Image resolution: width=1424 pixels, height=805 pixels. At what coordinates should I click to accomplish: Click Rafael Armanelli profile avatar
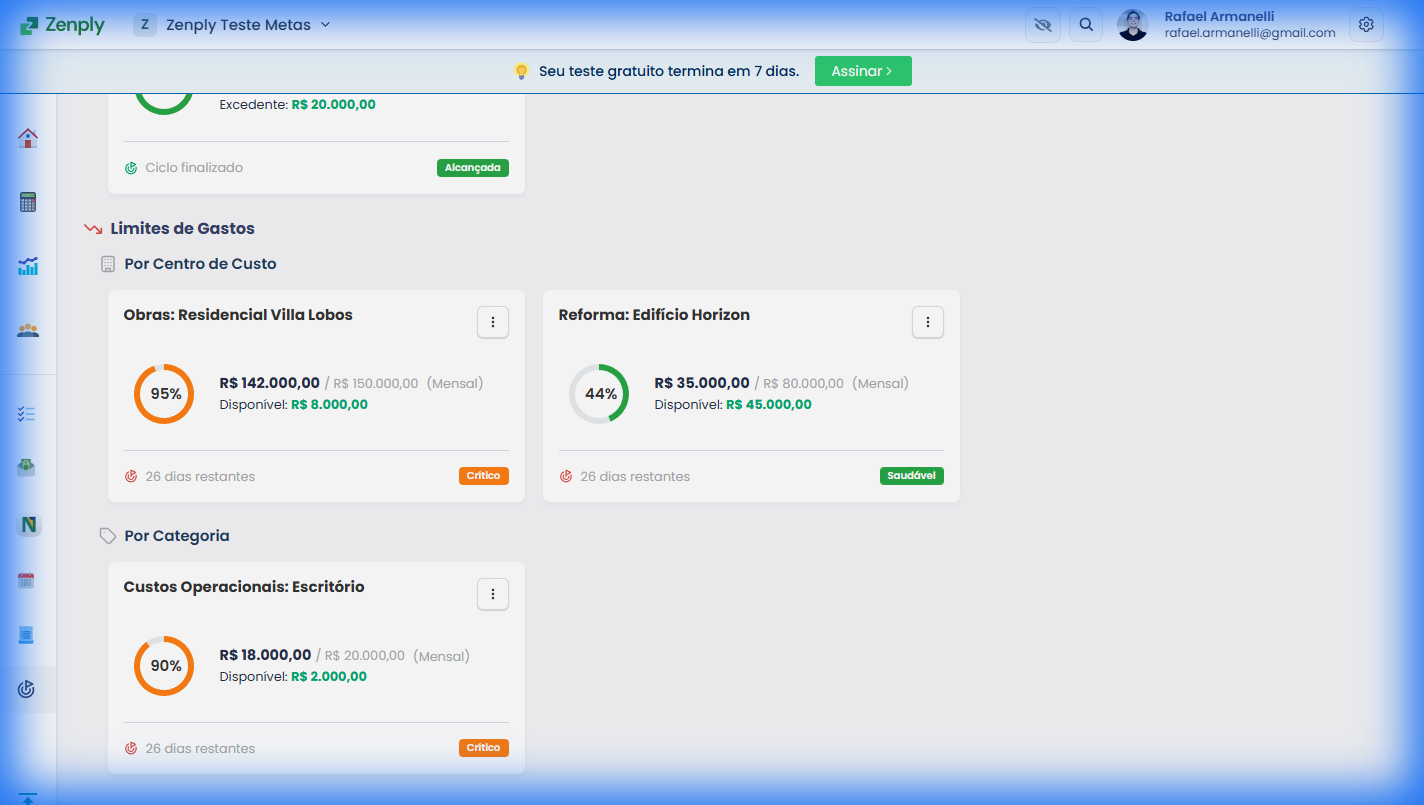coord(1132,25)
